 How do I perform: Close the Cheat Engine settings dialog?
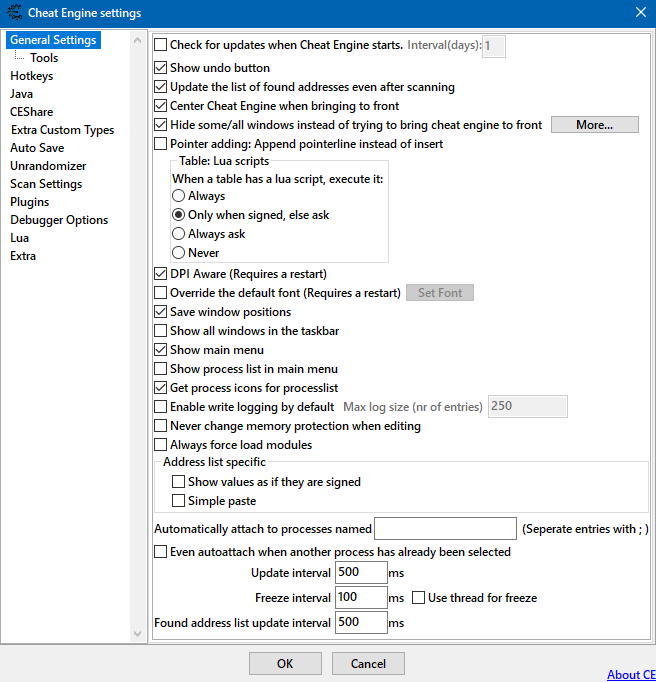click(640, 13)
